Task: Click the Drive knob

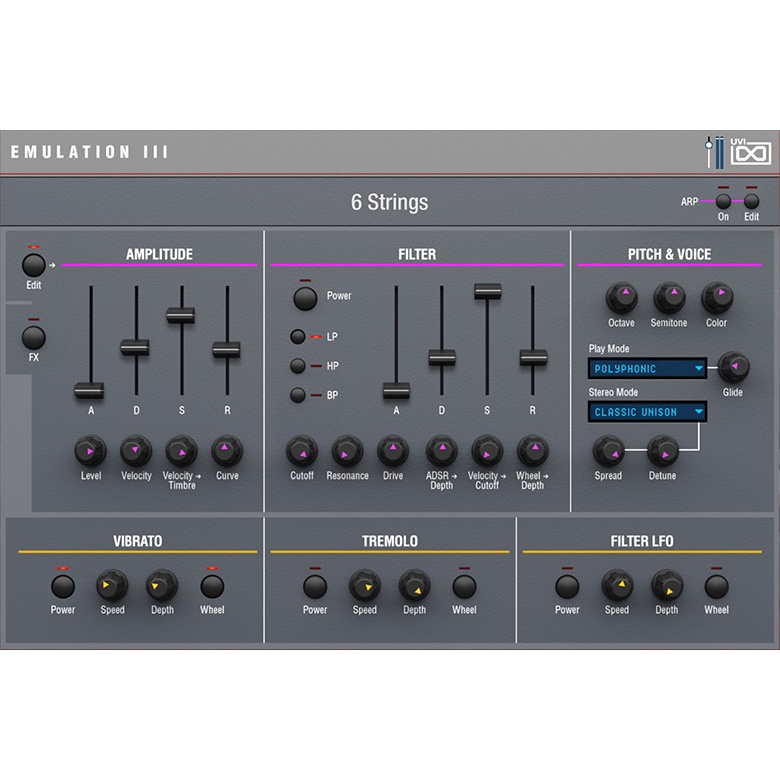Action: [x=393, y=451]
